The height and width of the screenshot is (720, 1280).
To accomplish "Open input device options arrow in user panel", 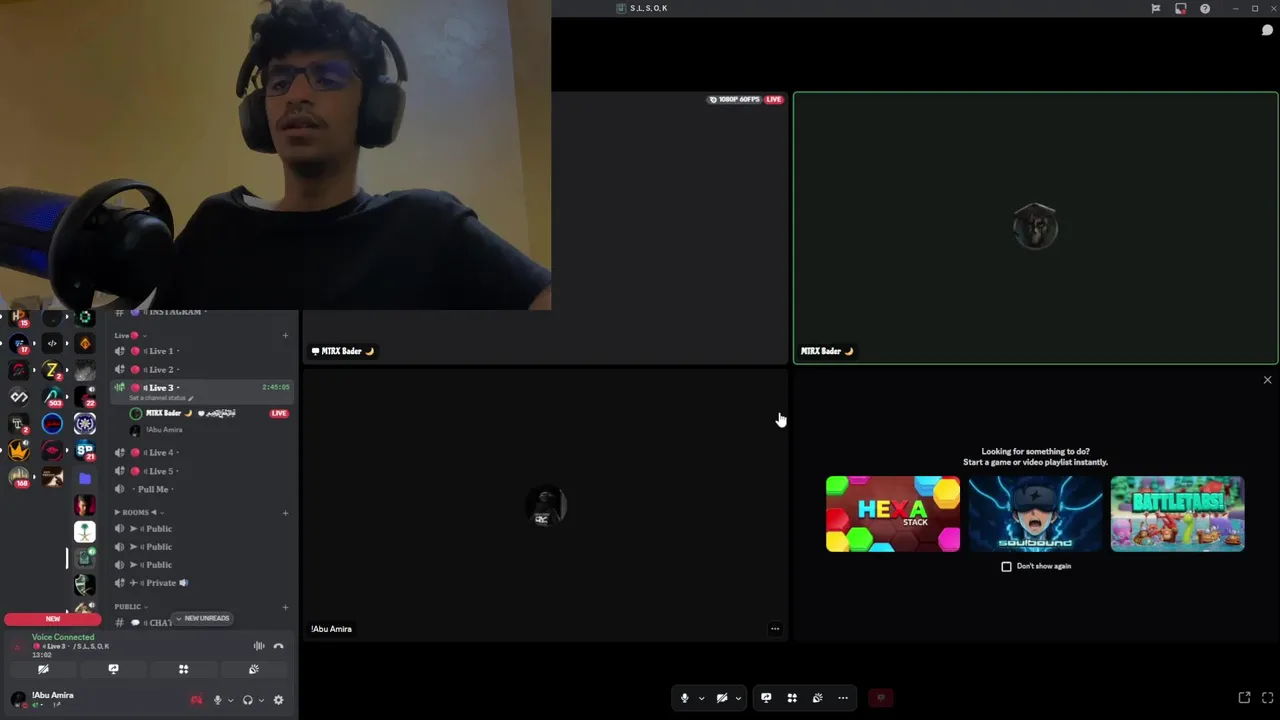I will 230,700.
